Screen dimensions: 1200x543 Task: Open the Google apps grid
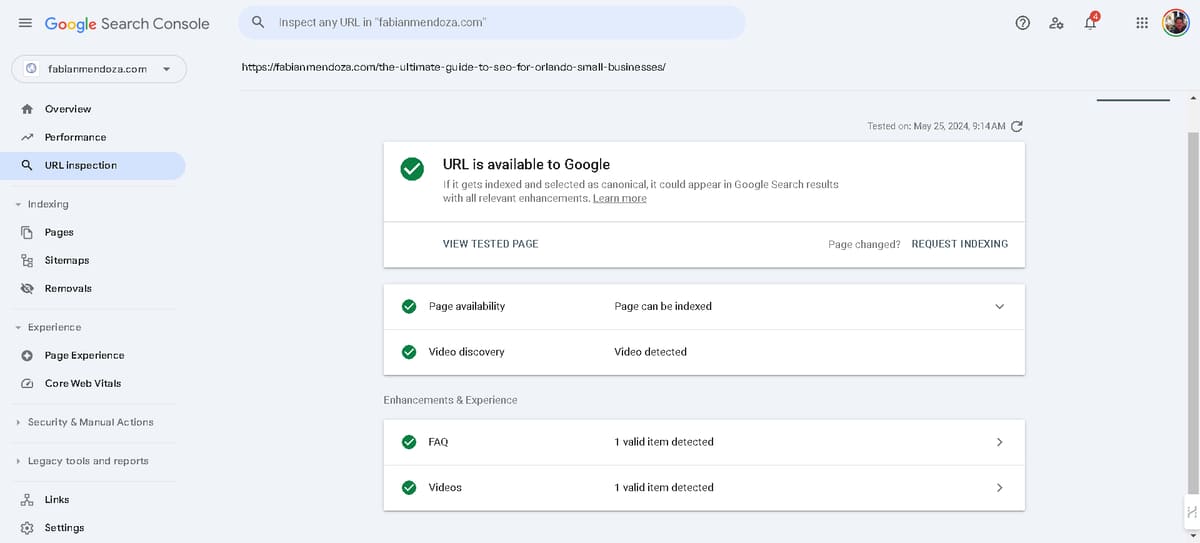(x=1142, y=23)
